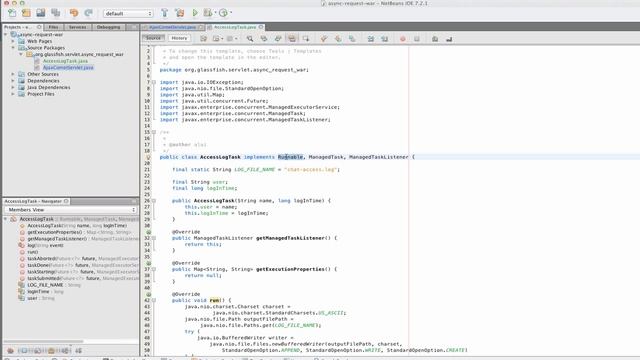Screen dimensions: 640x360
Task: Select getExecutionProperties() in Navigator
Action: [x=55, y=232]
